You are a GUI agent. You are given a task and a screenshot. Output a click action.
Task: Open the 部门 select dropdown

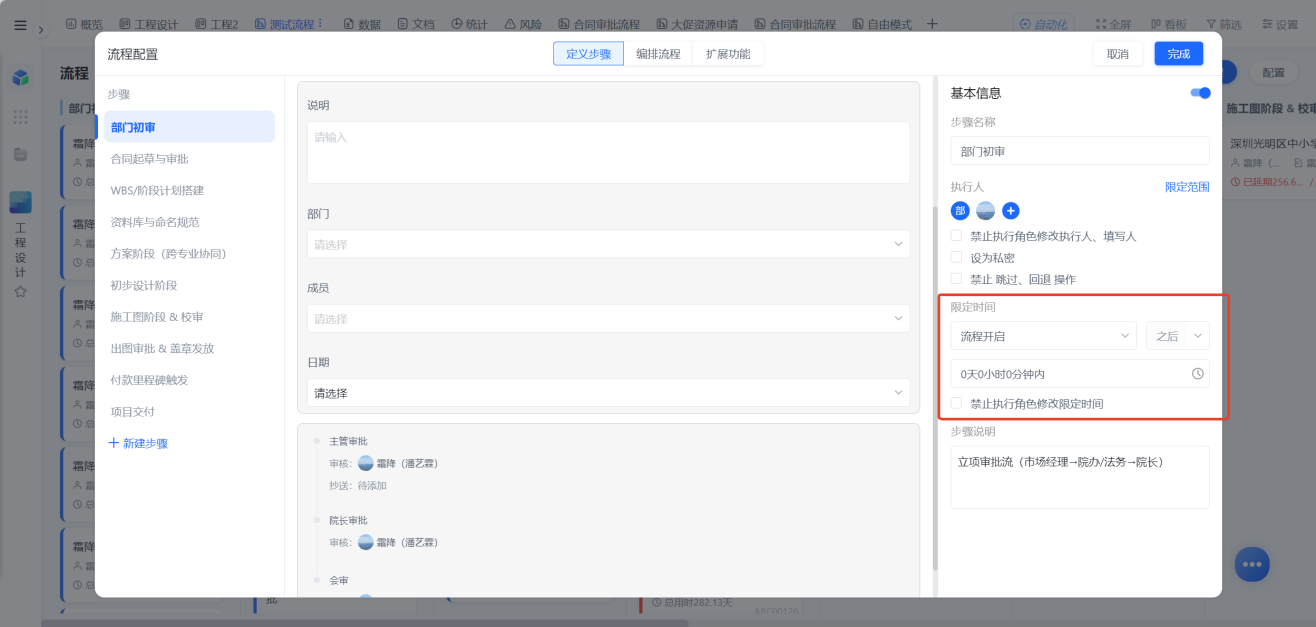point(608,244)
